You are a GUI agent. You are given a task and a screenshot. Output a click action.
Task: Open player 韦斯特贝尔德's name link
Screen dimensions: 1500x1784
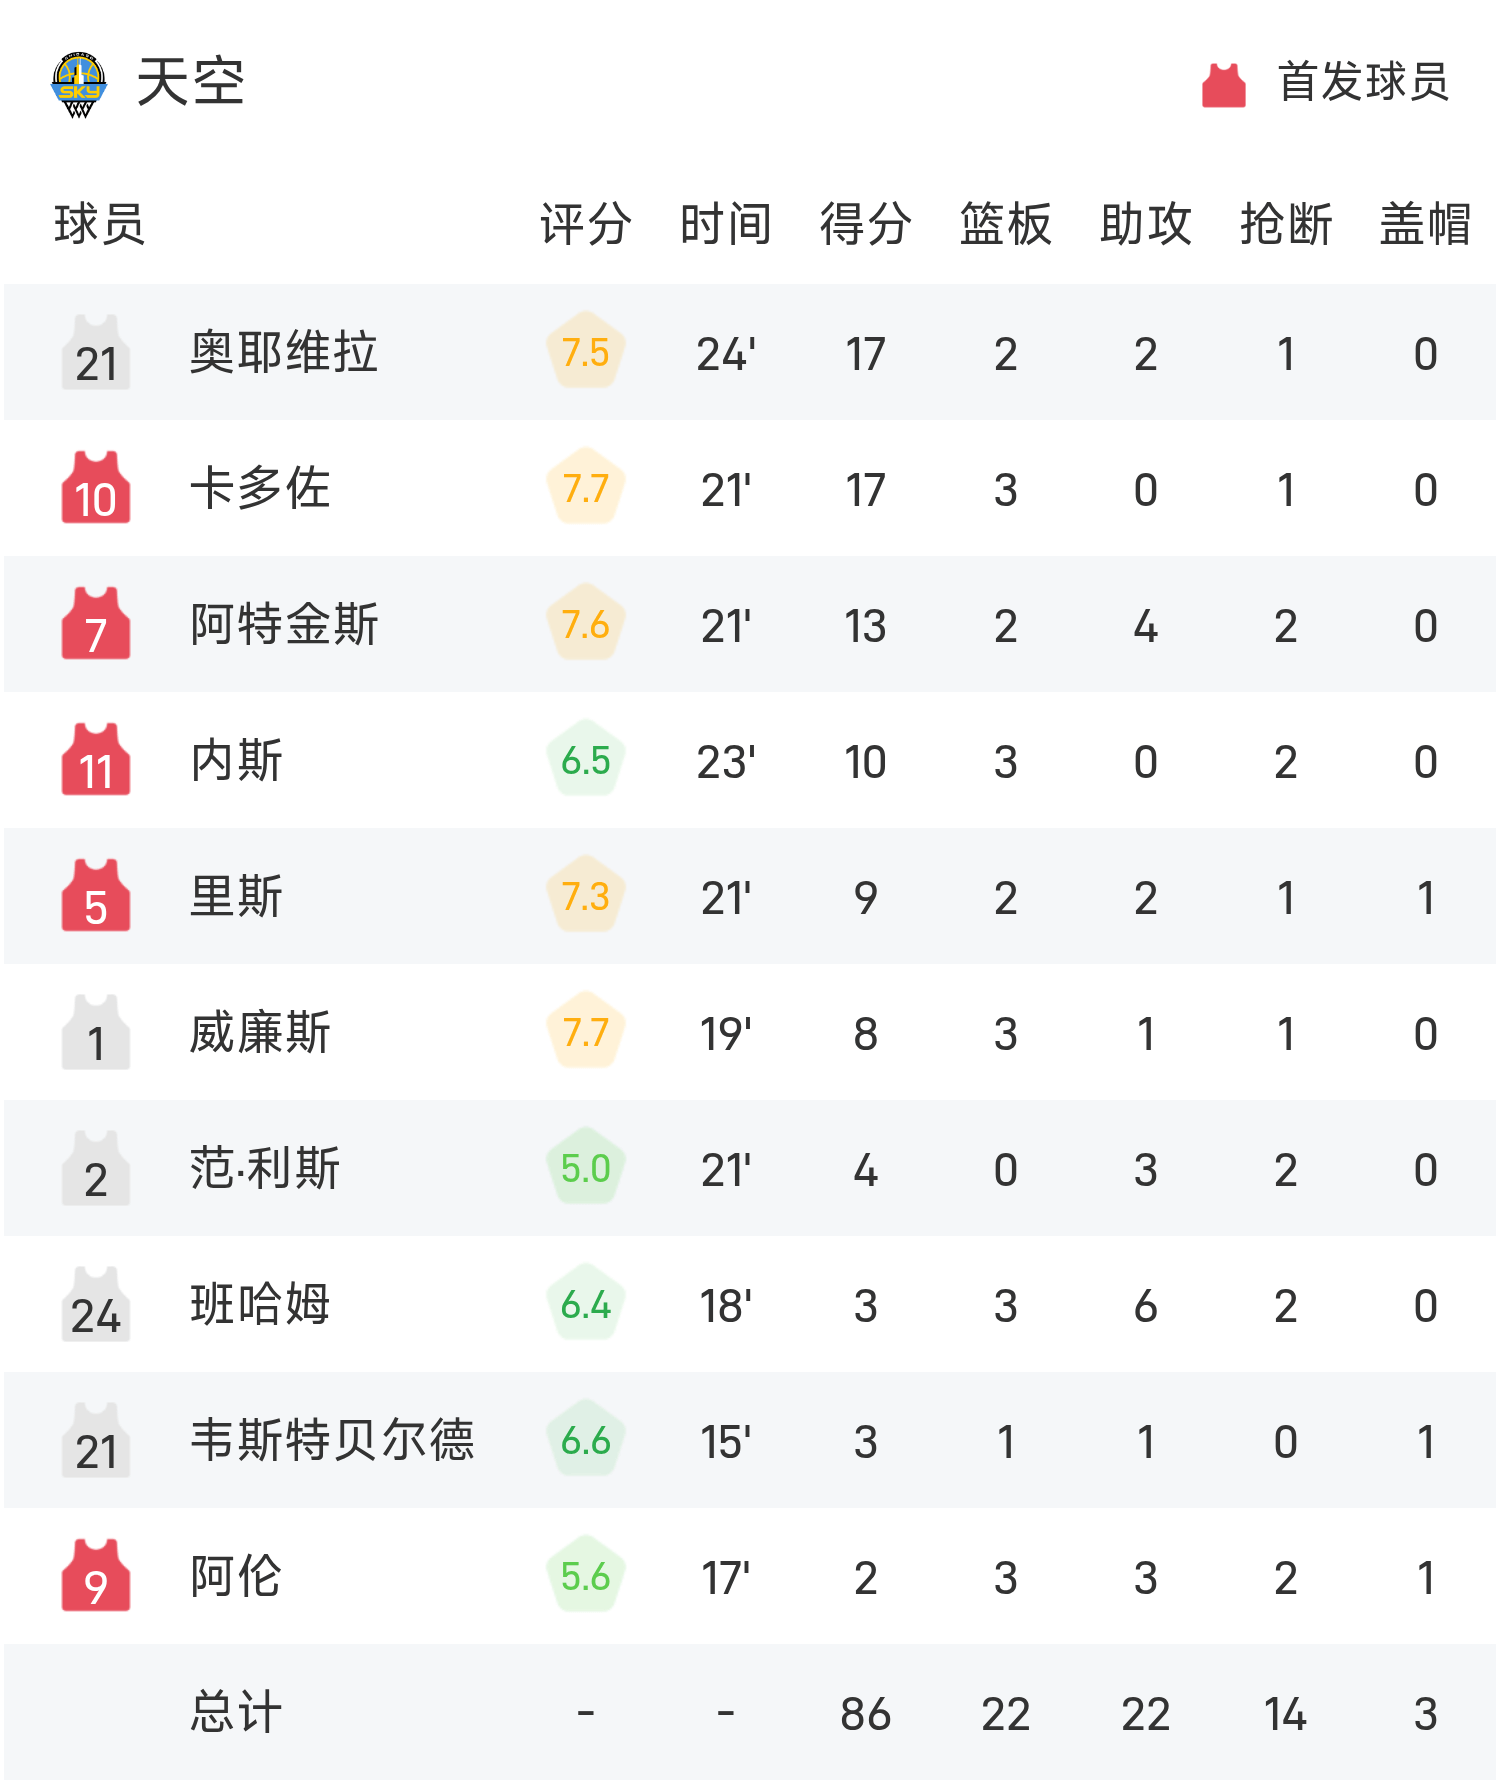point(332,1440)
